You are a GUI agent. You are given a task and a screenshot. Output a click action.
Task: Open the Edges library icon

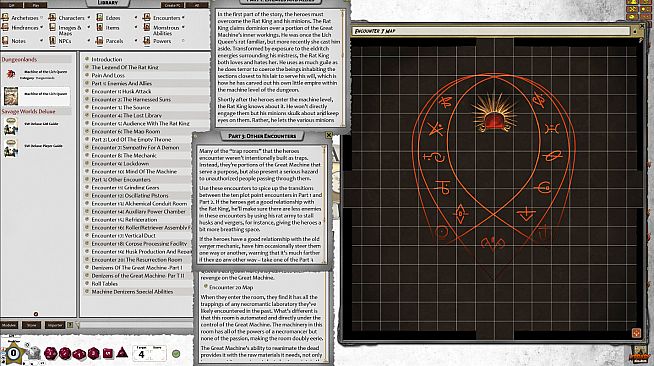click(100, 17)
